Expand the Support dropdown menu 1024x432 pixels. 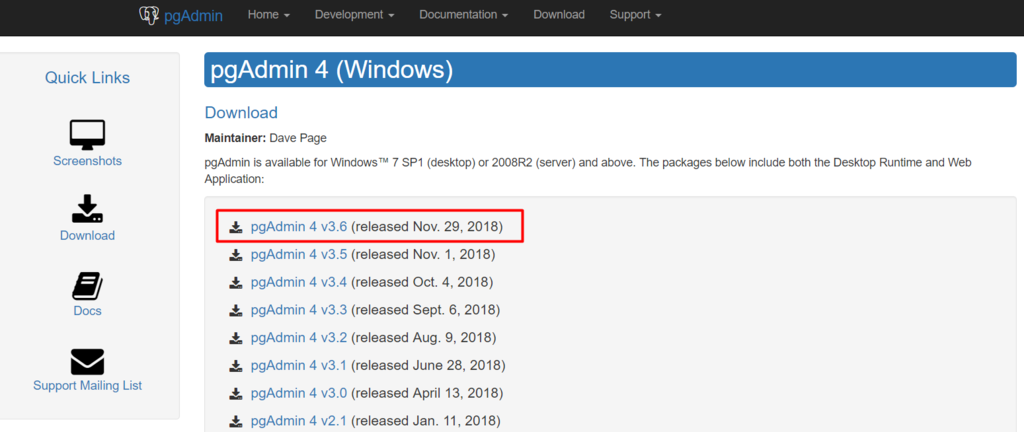point(635,14)
